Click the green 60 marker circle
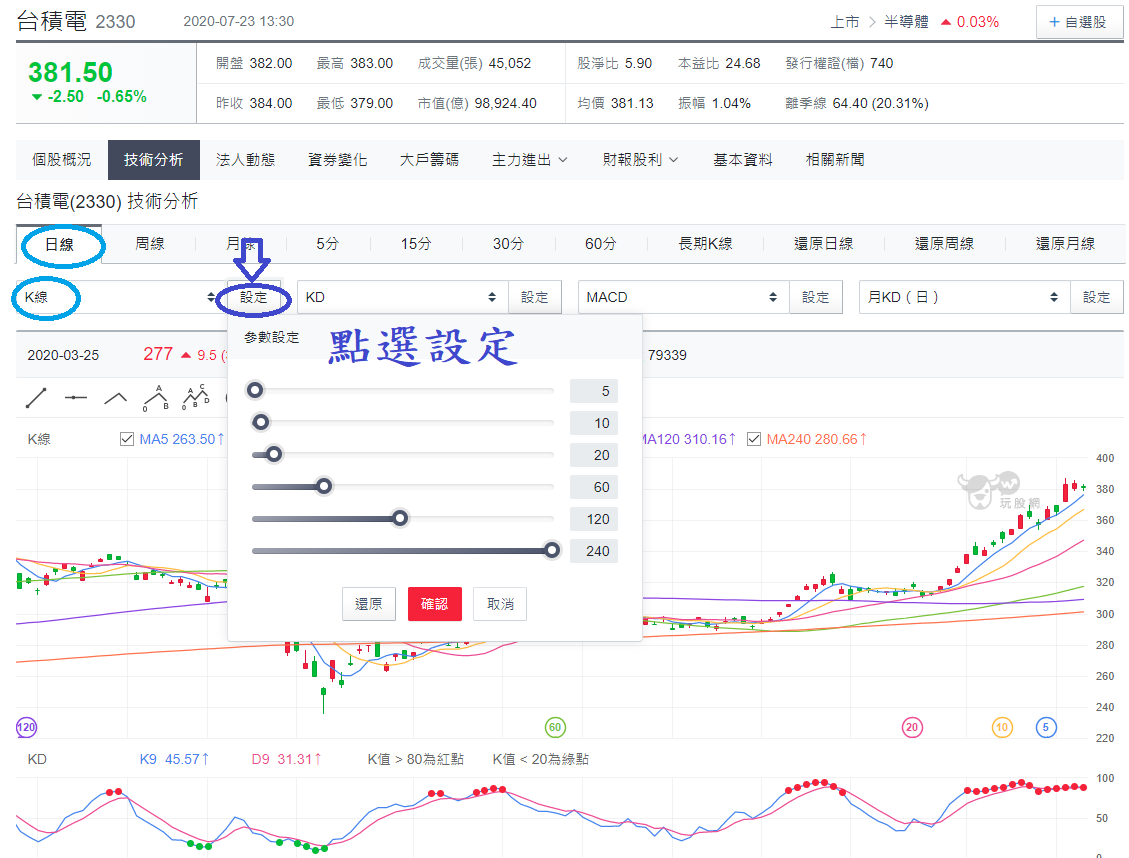1129x858 pixels. coord(555,727)
